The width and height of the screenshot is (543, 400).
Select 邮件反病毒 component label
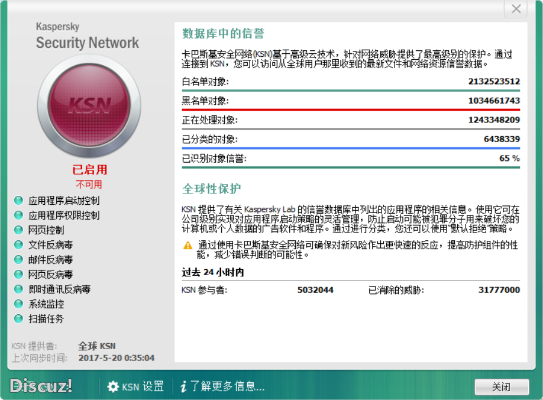click(51, 260)
